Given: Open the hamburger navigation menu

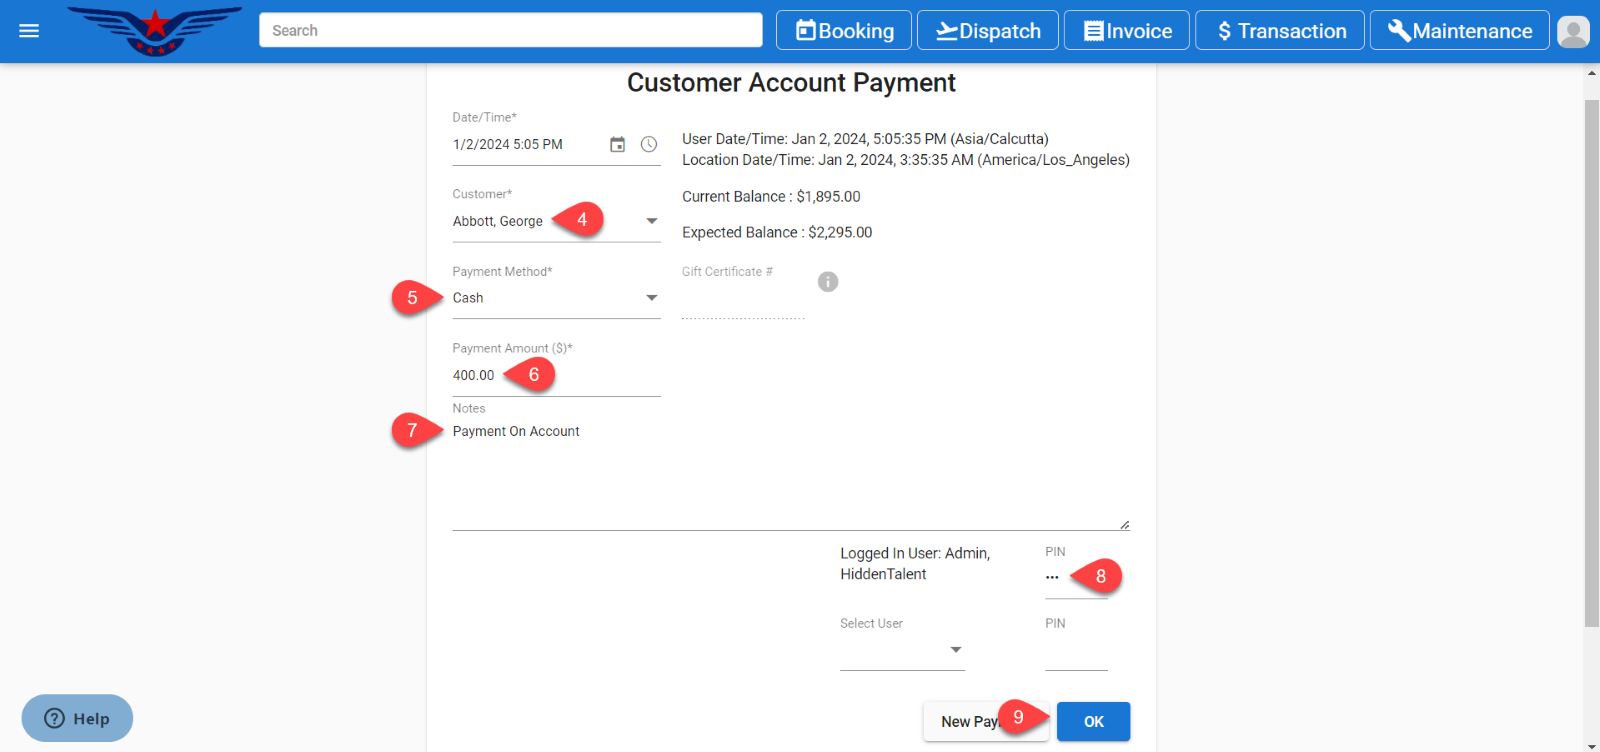Looking at the screenshot, I should click(29, 31).
